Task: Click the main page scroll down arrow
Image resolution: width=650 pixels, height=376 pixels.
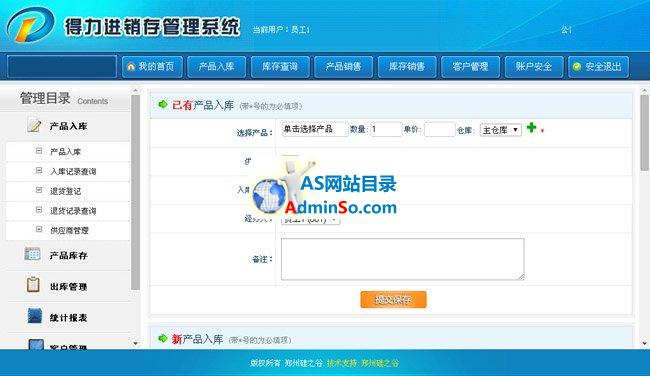Action: [644, 344]
